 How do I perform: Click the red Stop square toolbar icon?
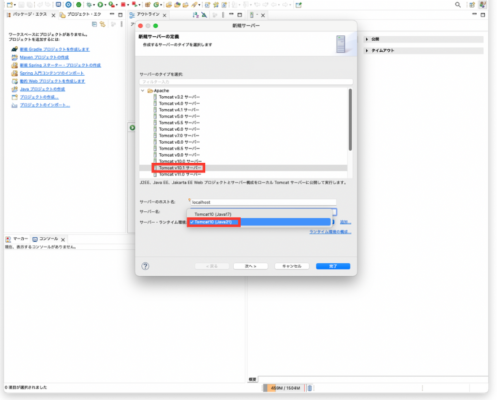[123, 5]
